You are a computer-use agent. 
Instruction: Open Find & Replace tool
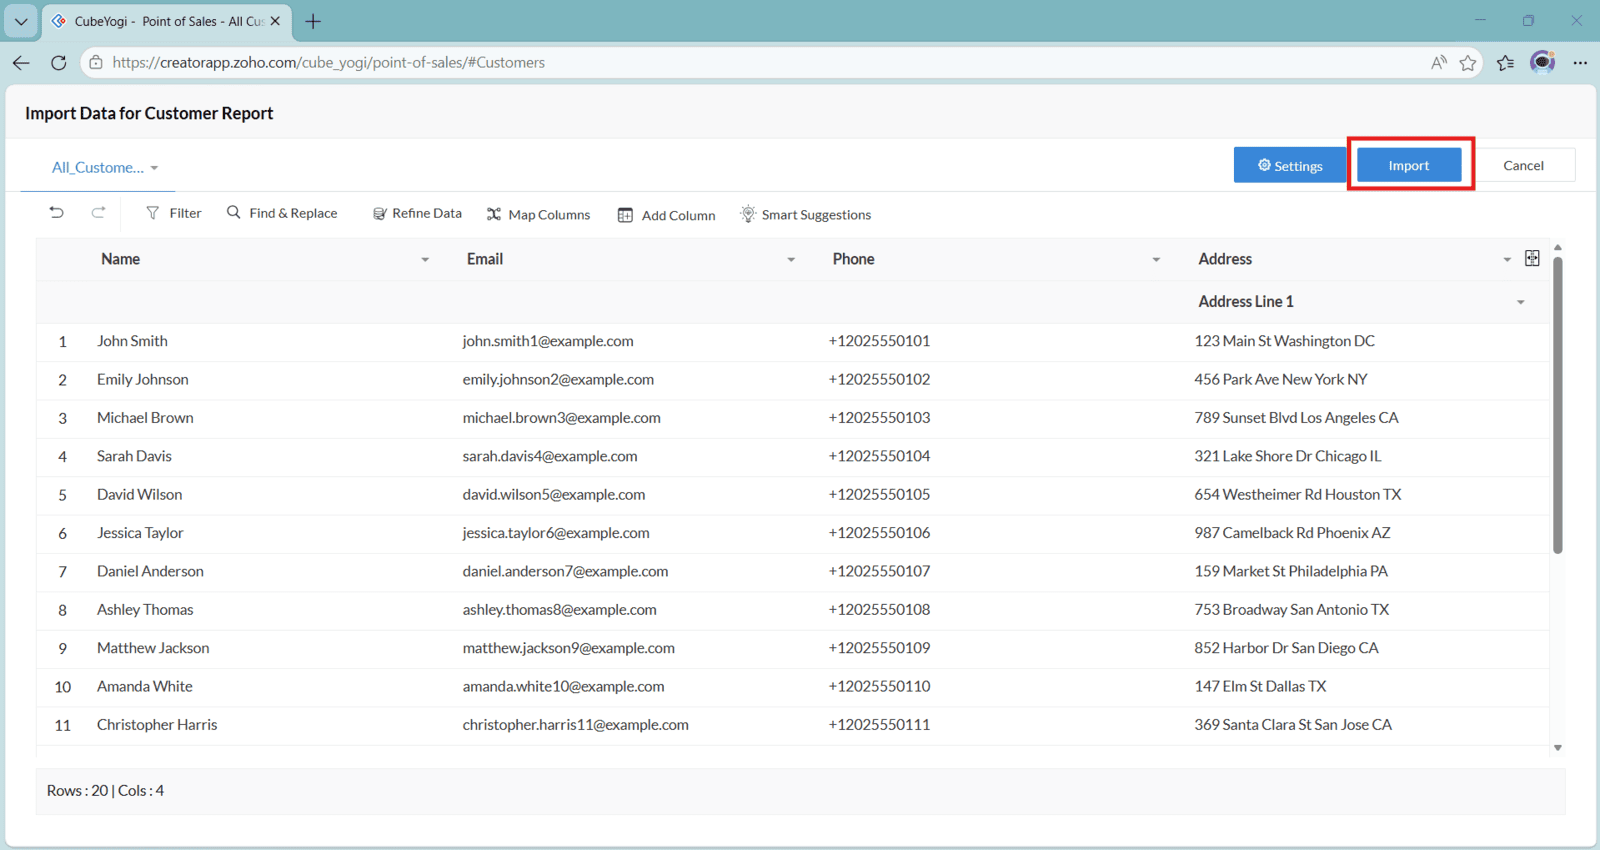pos(282,213)
